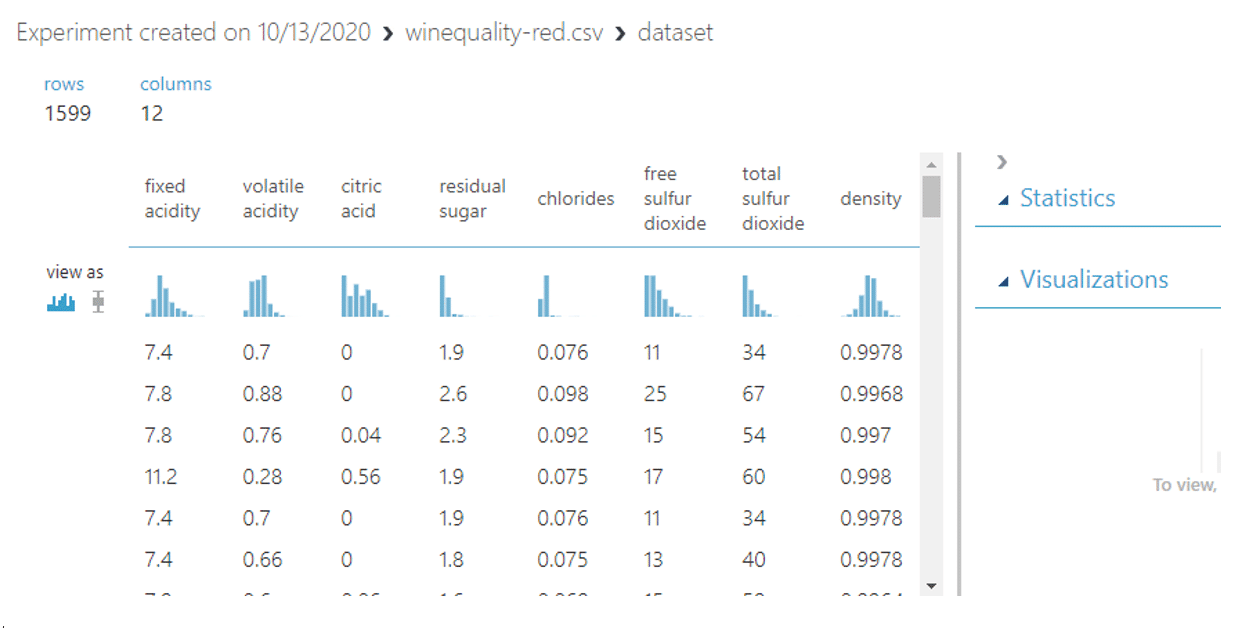Image resolution: width=1254 pixels, height=628 pixels.
Task: Switch view to histogram icon
Action: [61, 302]
